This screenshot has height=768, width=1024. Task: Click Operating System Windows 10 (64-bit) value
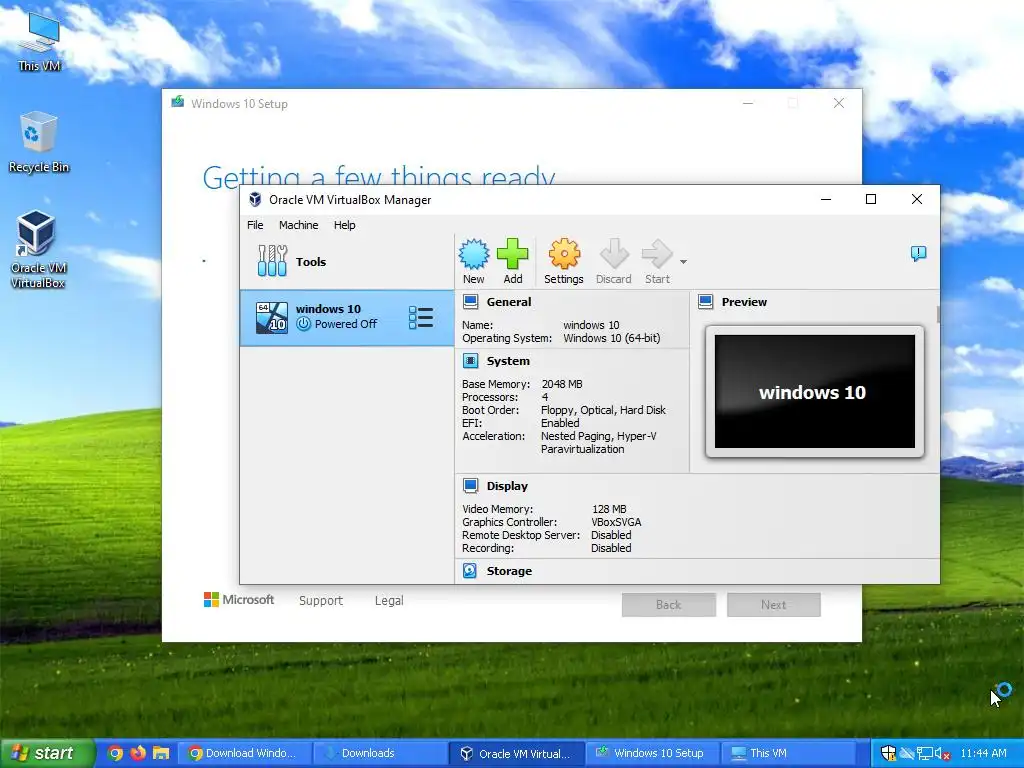click(x=612, y=338)
